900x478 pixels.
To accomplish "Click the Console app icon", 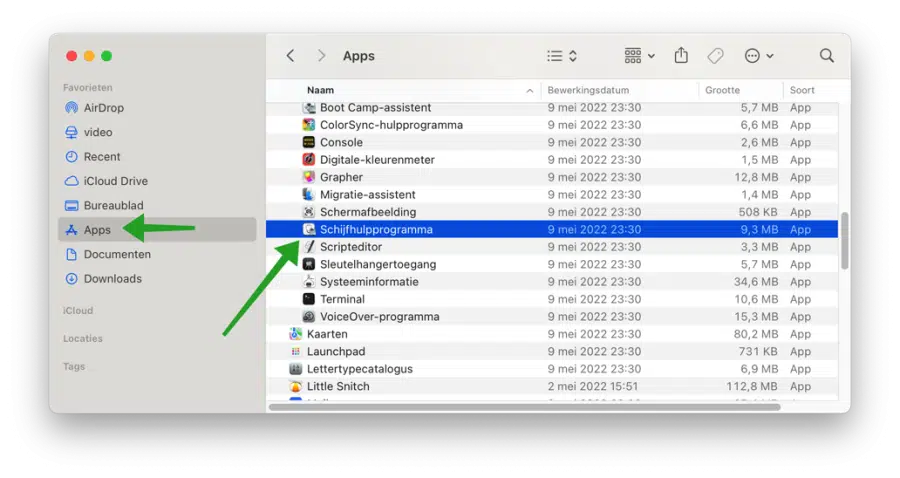I will pyautogui.click(x=309, y=142).
